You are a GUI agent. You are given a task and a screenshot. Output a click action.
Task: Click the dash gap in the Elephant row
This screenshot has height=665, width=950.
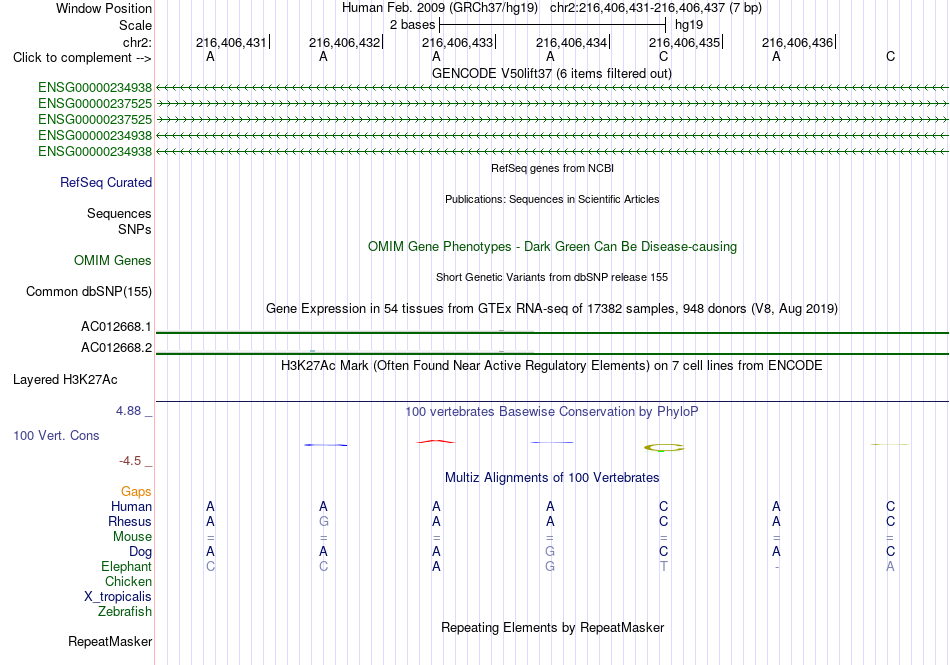[x=777, y=567]
